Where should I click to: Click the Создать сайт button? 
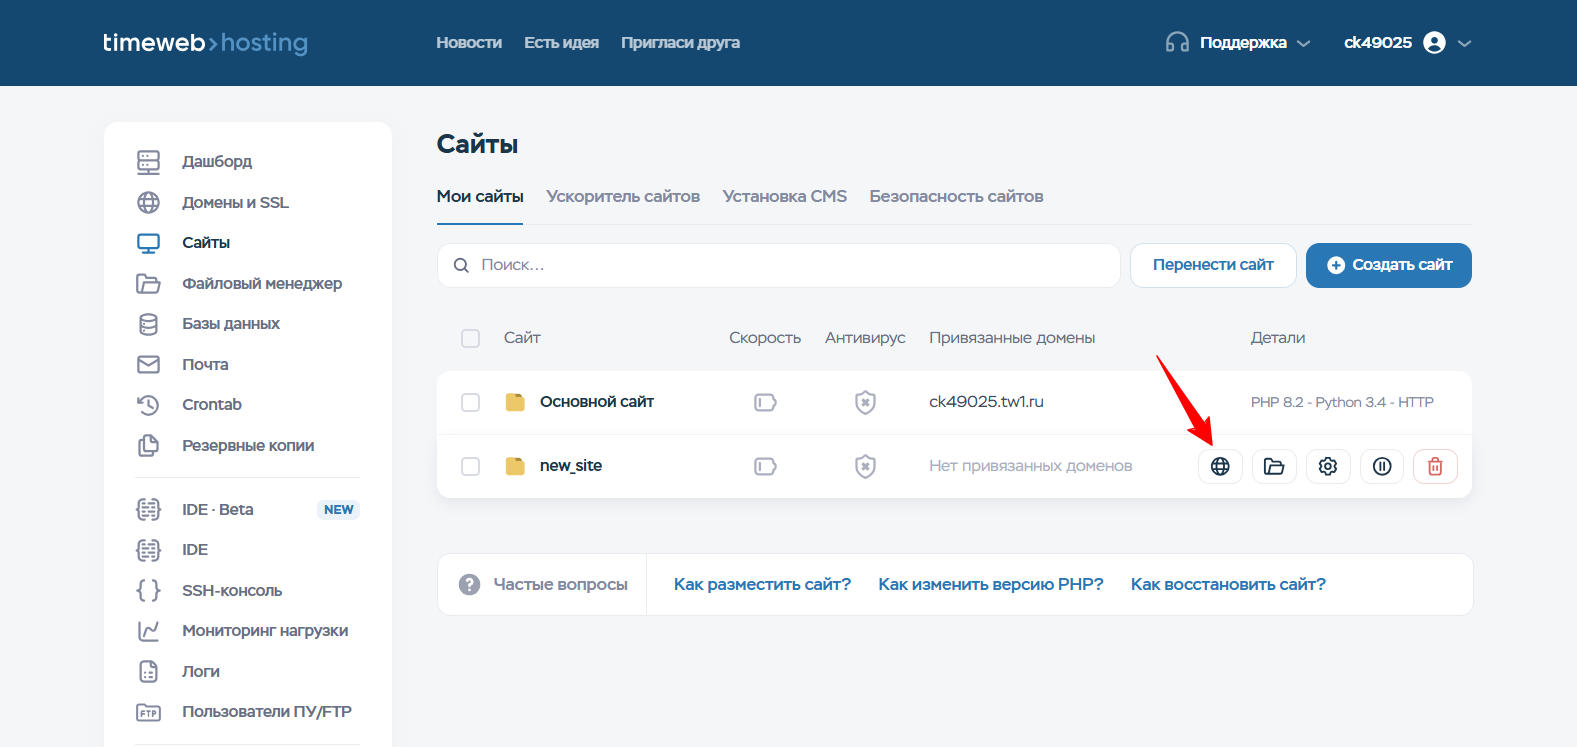(1388, 265)
